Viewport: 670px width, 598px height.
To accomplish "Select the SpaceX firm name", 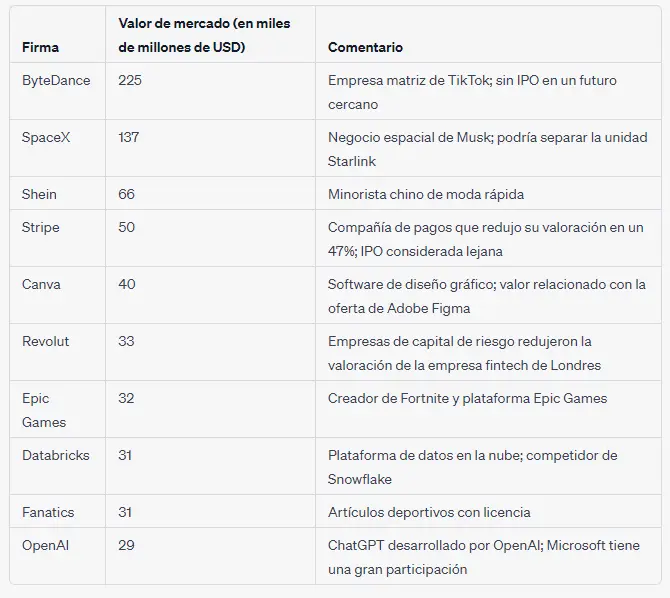I will tap(46, 137).
